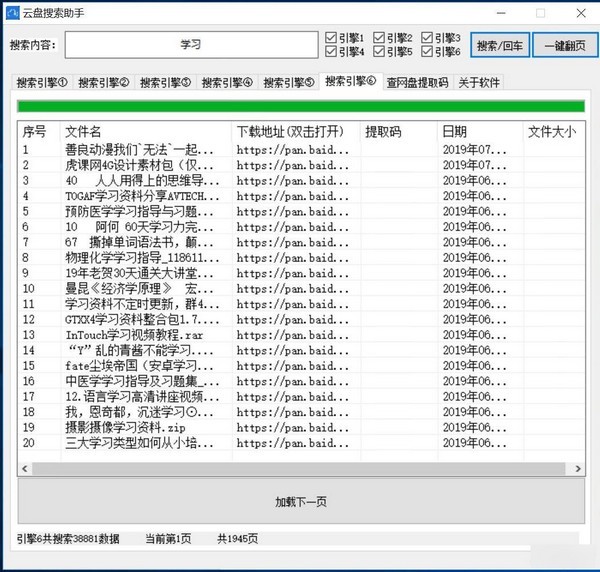
Task: Select row TOGAF学习资料分享AVTECH...
Action: click(301, 196)
